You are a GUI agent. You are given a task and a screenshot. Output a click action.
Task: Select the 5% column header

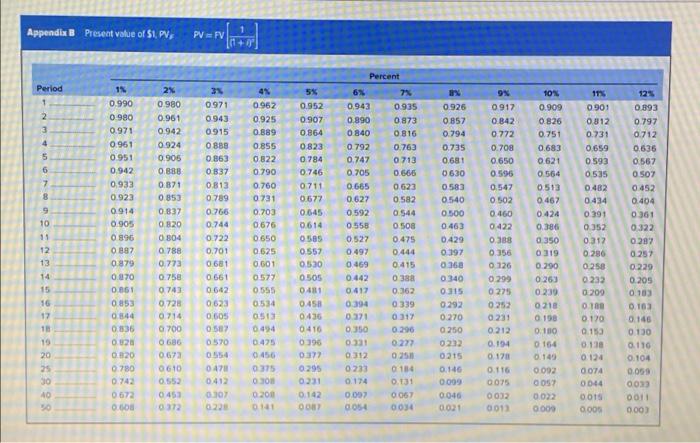[312, 92]
